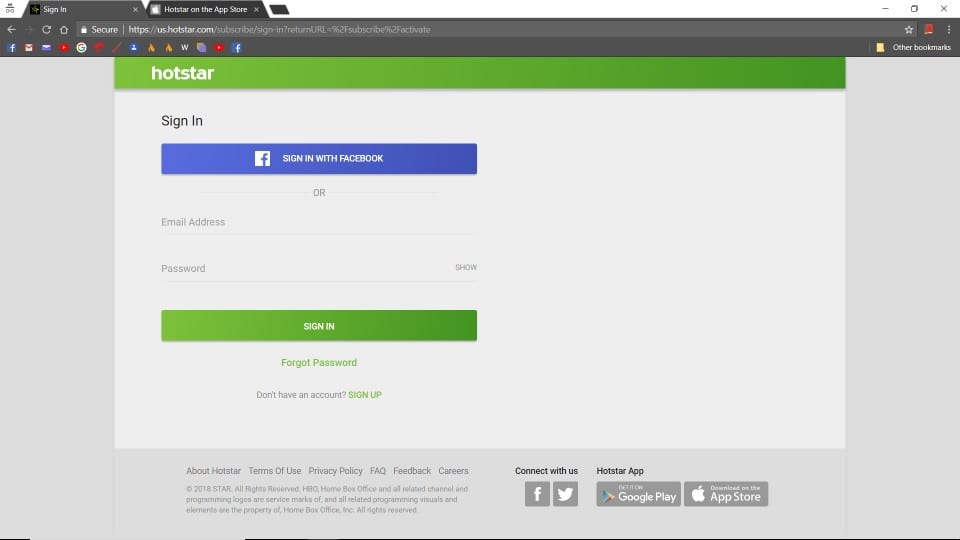Open the Other bookmarks folder

[x=913, y=47]
